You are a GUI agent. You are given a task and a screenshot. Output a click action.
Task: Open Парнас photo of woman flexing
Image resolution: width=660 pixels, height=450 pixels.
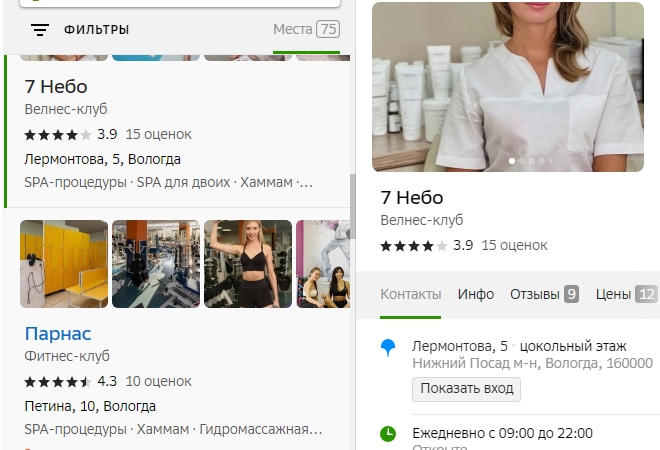248,264
